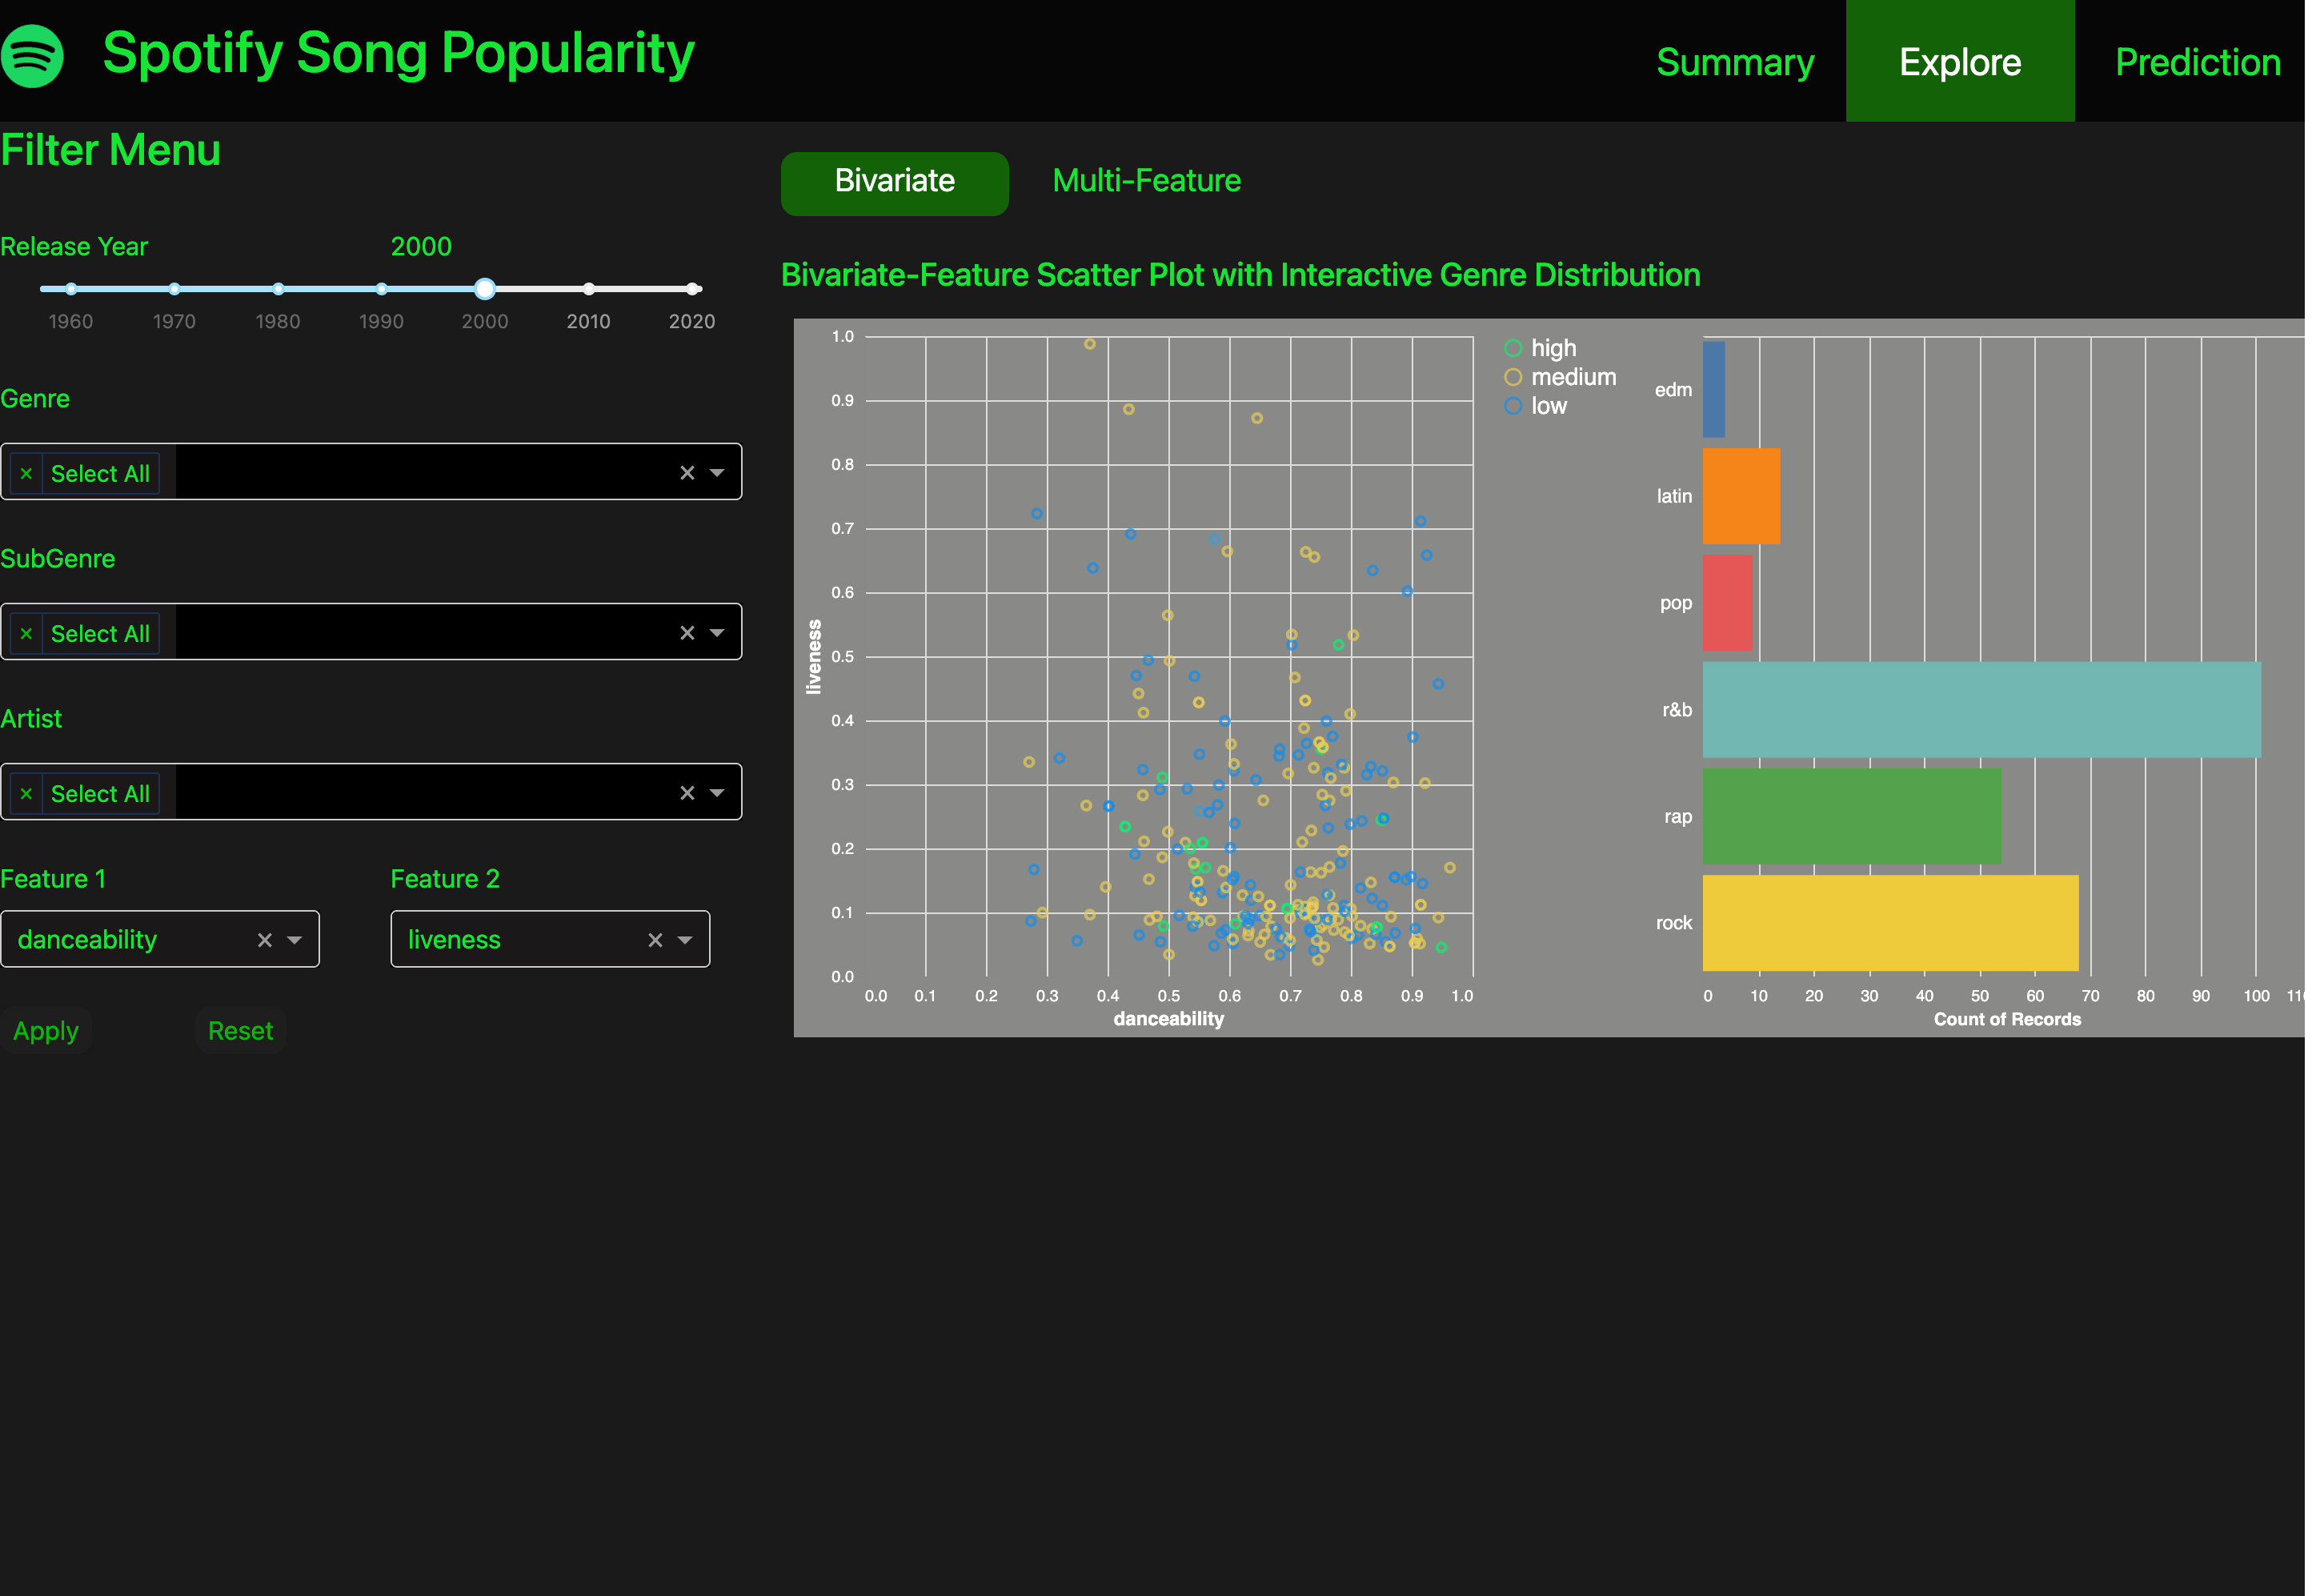Expand the Genre dropdown arrow
The height and width of the screenshot is (1596, 2324).
pyautogui.click(x=717, y=473)
